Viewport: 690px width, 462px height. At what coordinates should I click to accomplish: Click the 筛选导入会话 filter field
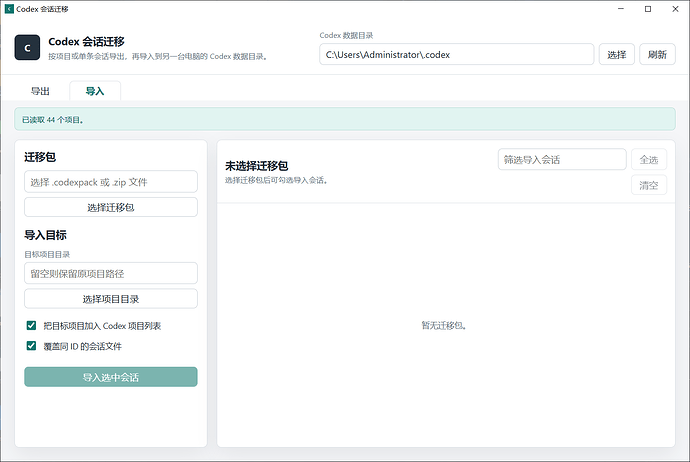pos(562,159)
